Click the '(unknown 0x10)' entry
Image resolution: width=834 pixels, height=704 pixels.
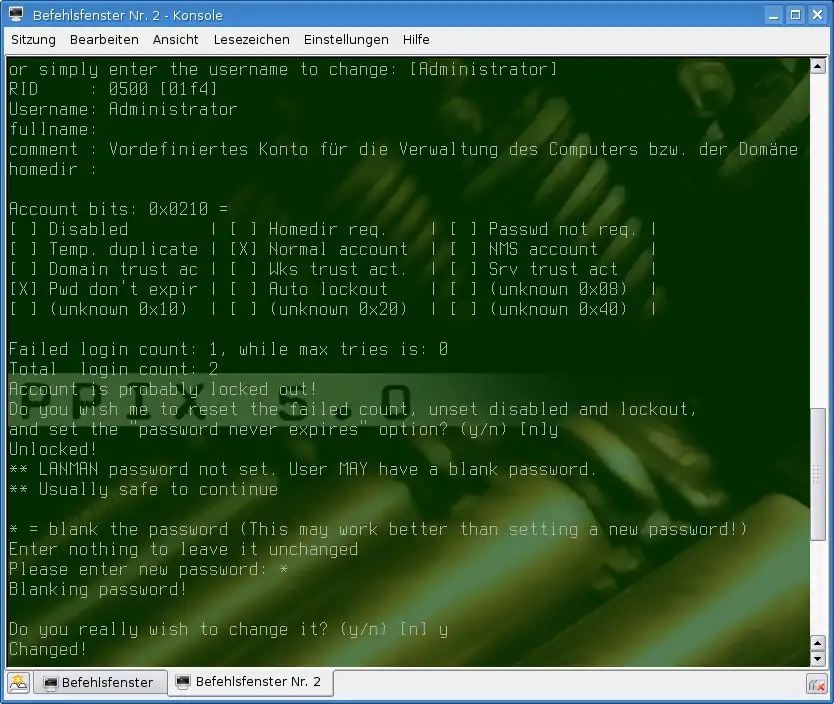point(118,309)
